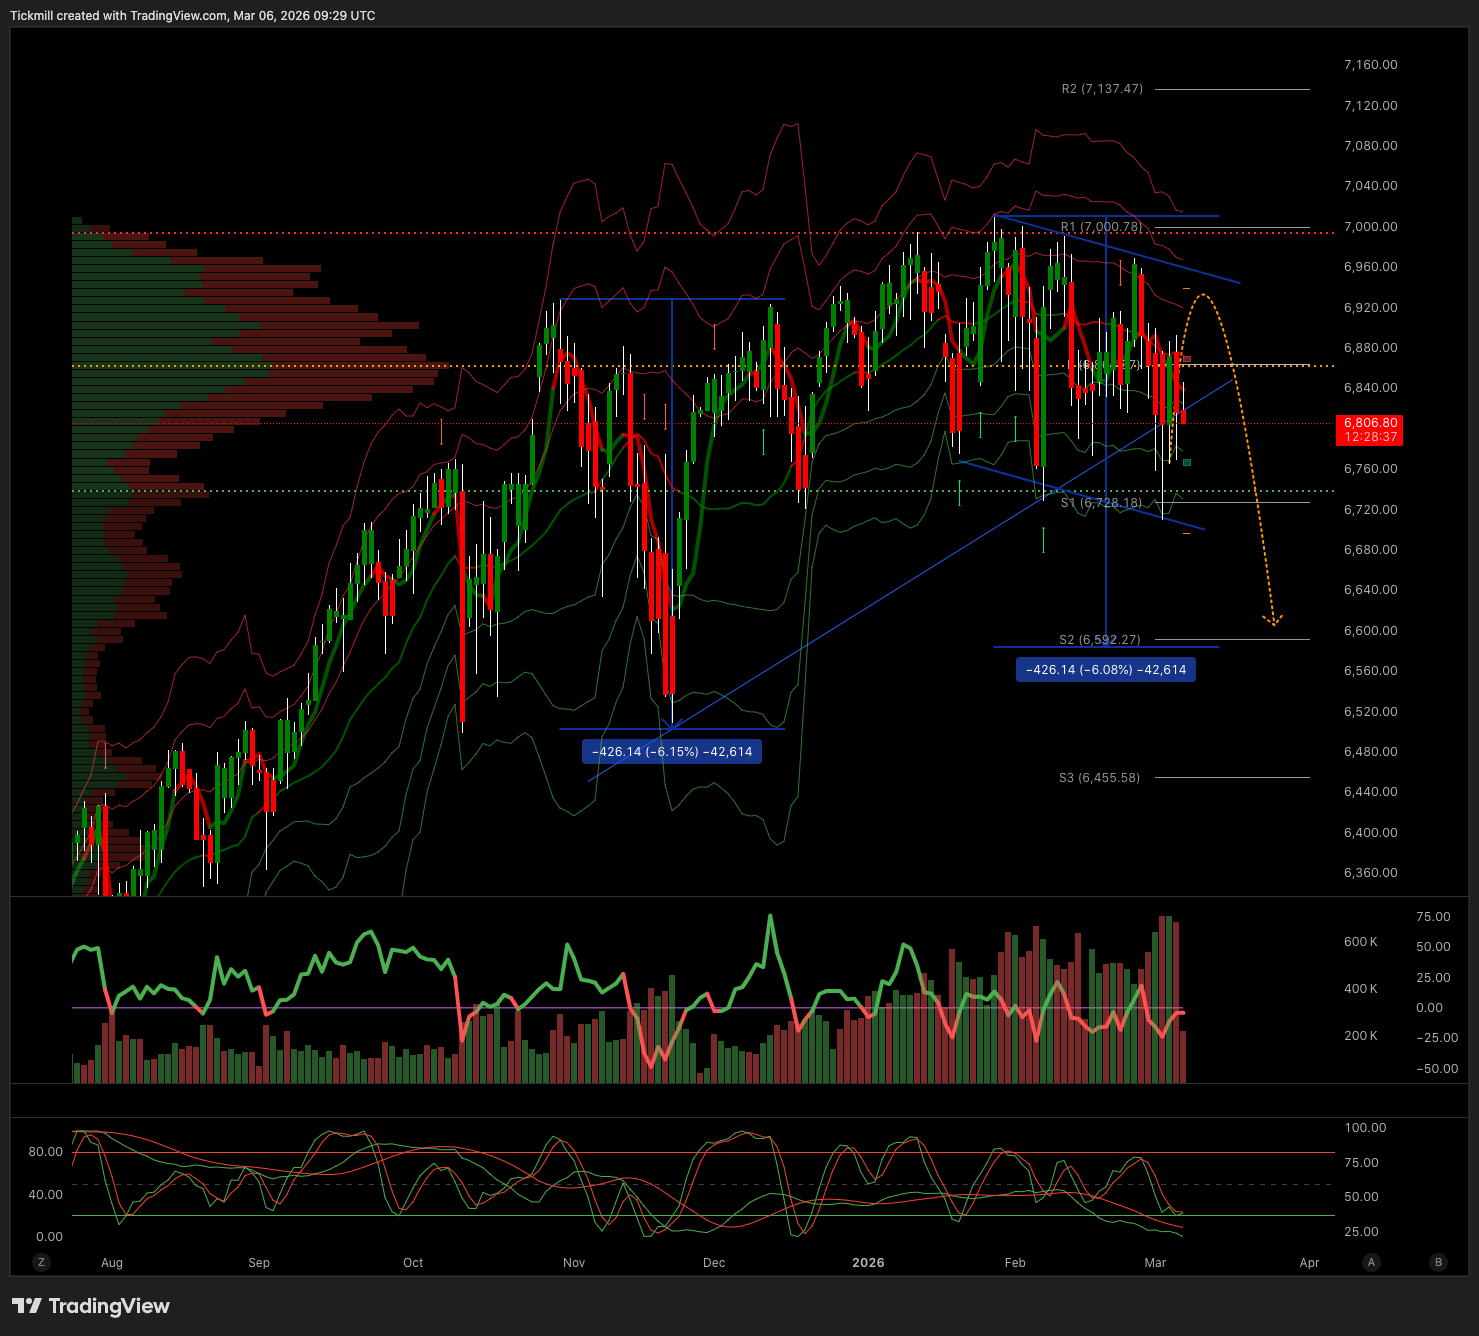
Task: Click the 7,000.00 price scale level
Action: [1370, 227]
